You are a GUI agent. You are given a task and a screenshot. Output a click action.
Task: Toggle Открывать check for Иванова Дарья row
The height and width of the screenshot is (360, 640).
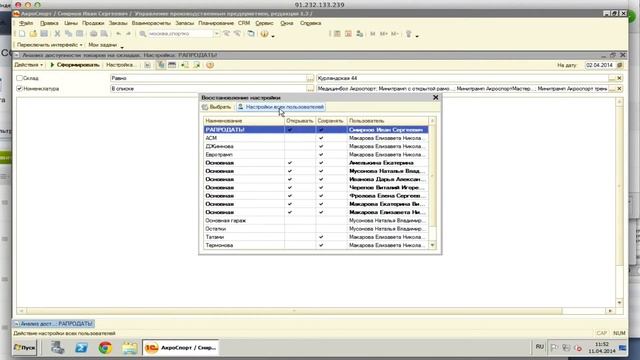click(290, 179)
